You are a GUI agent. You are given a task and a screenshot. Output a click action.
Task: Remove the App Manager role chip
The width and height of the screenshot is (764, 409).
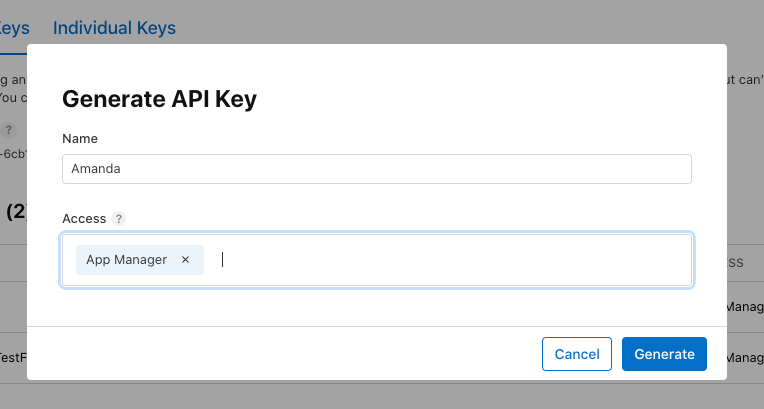185,260
